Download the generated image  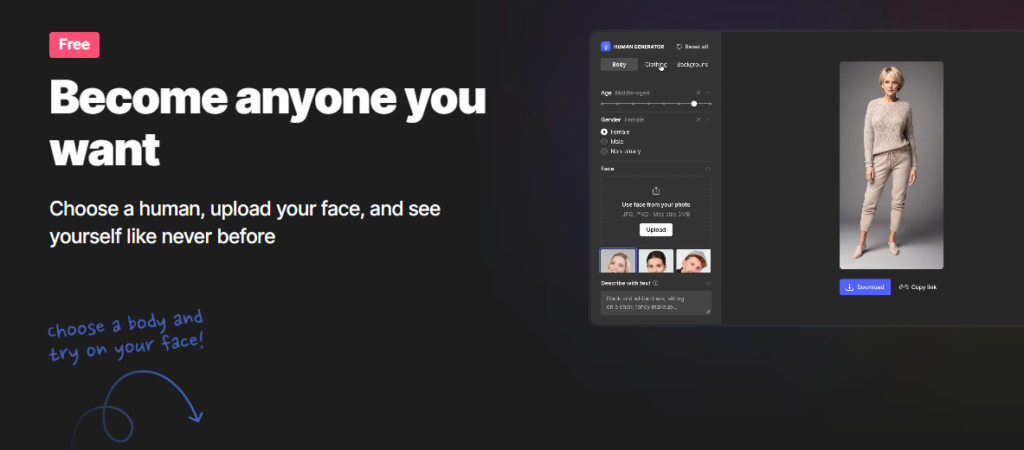click(865, 287)
